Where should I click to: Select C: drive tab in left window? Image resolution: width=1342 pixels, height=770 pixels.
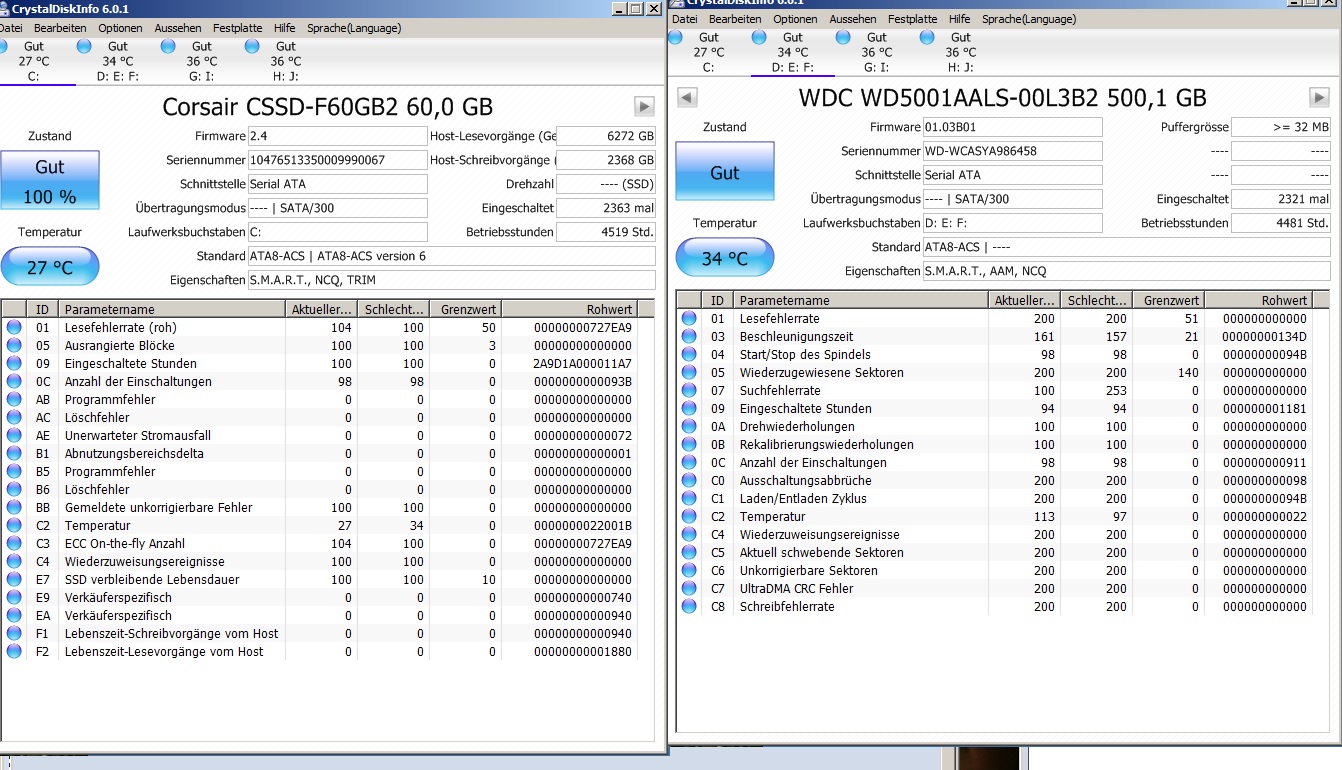point(33,61)
